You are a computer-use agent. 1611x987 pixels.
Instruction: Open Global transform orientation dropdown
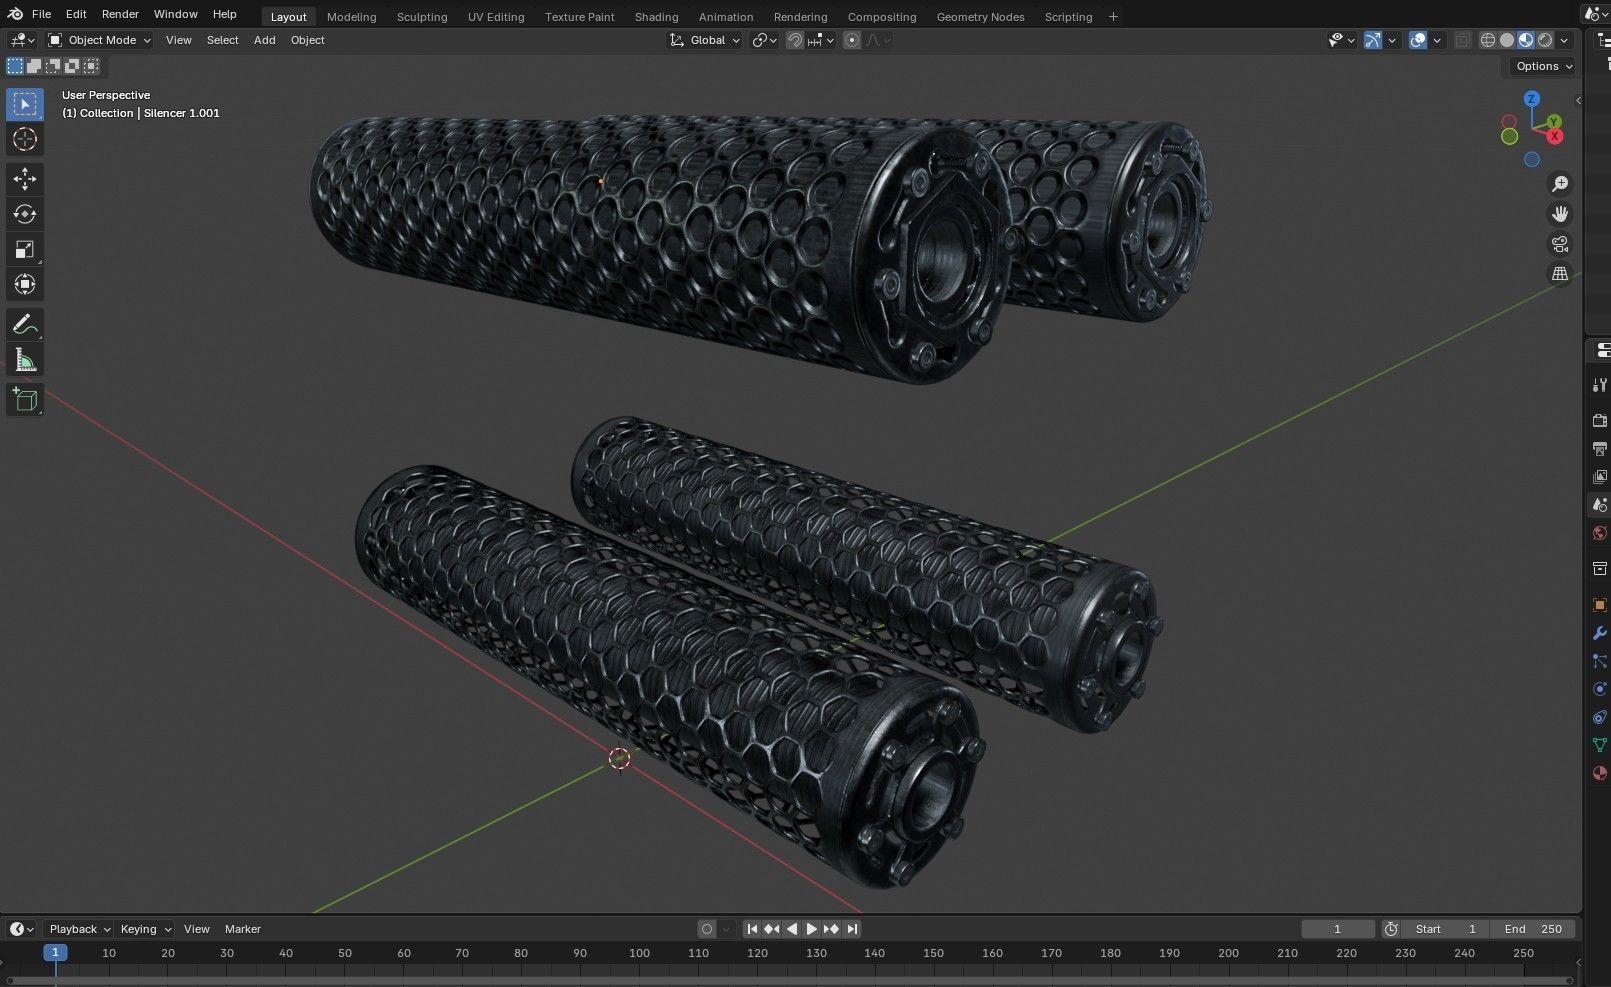[705, 40]
